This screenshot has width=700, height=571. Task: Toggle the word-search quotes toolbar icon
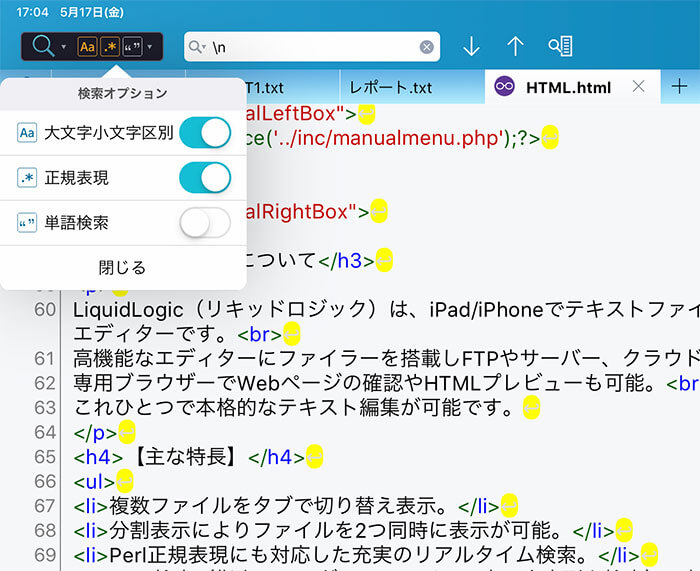tap(132, 46)
